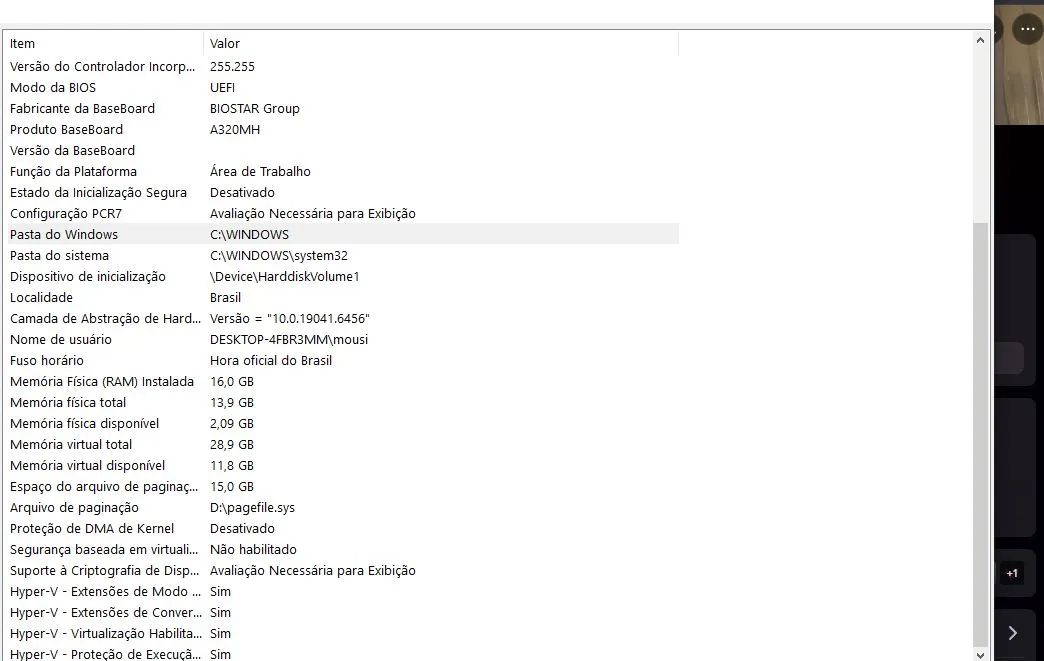Screen dimensions: 1044x661
Task: Select the Fuso horário row
Action: [x=342, y=360]
